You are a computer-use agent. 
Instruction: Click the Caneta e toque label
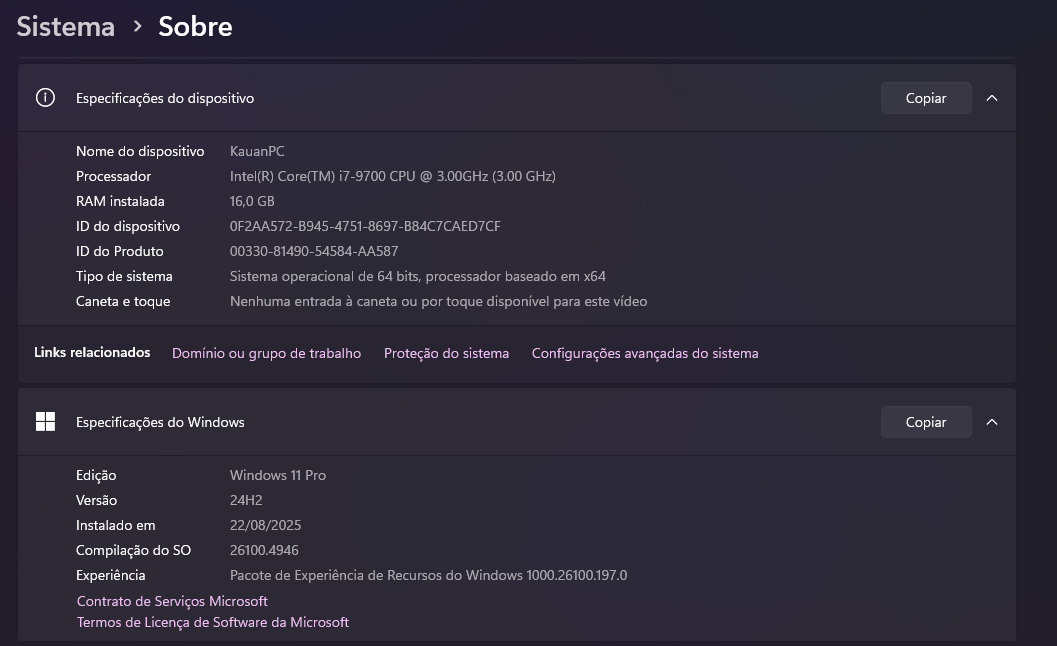tap(123, 301)
